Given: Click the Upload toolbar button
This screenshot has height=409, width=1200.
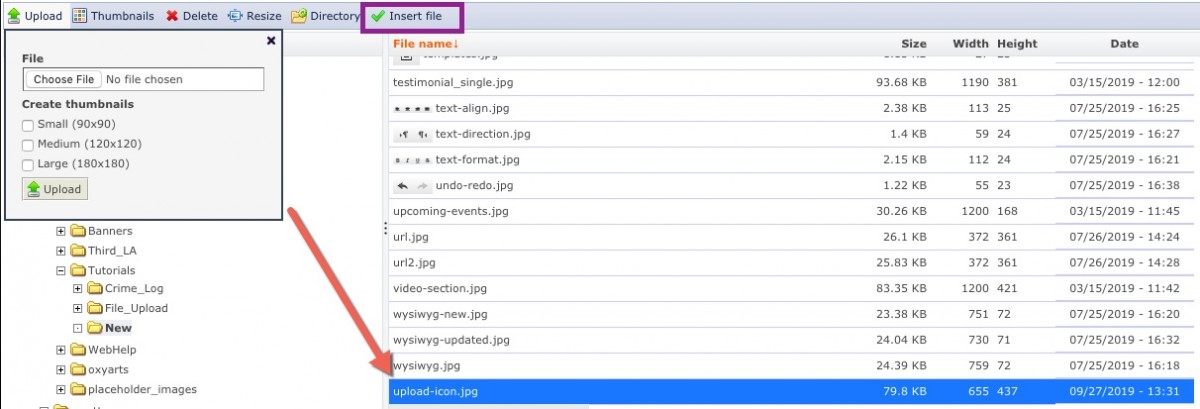Looking at the screenshot, I should pyautogui.click(x=35, y=16).
